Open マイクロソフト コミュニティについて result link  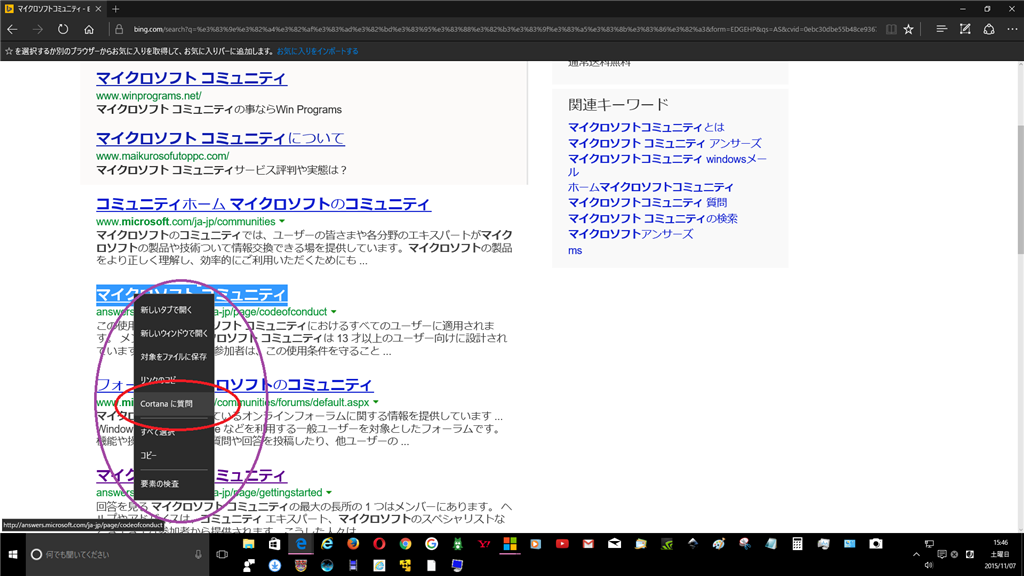tap(220, 138)
